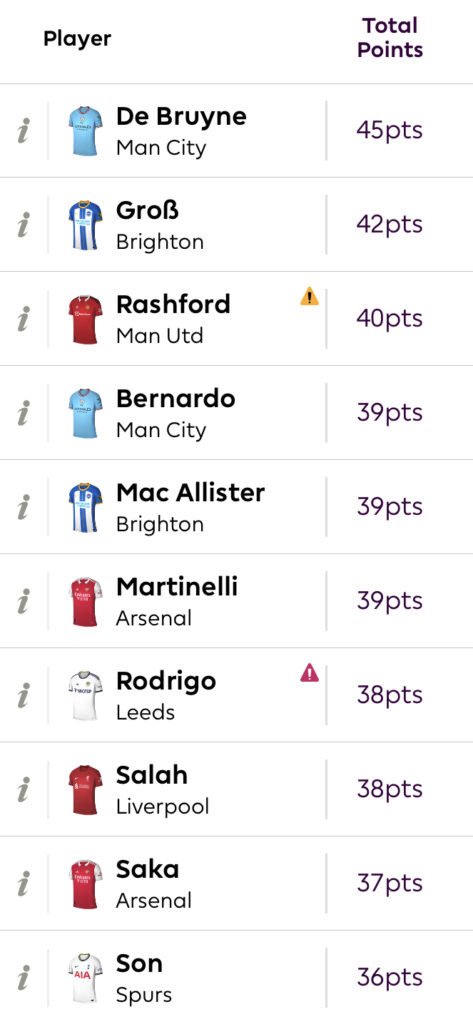Viewport: 473px width, 1024px height.
Task: Open info icon for Son
Action: (24, 978)
